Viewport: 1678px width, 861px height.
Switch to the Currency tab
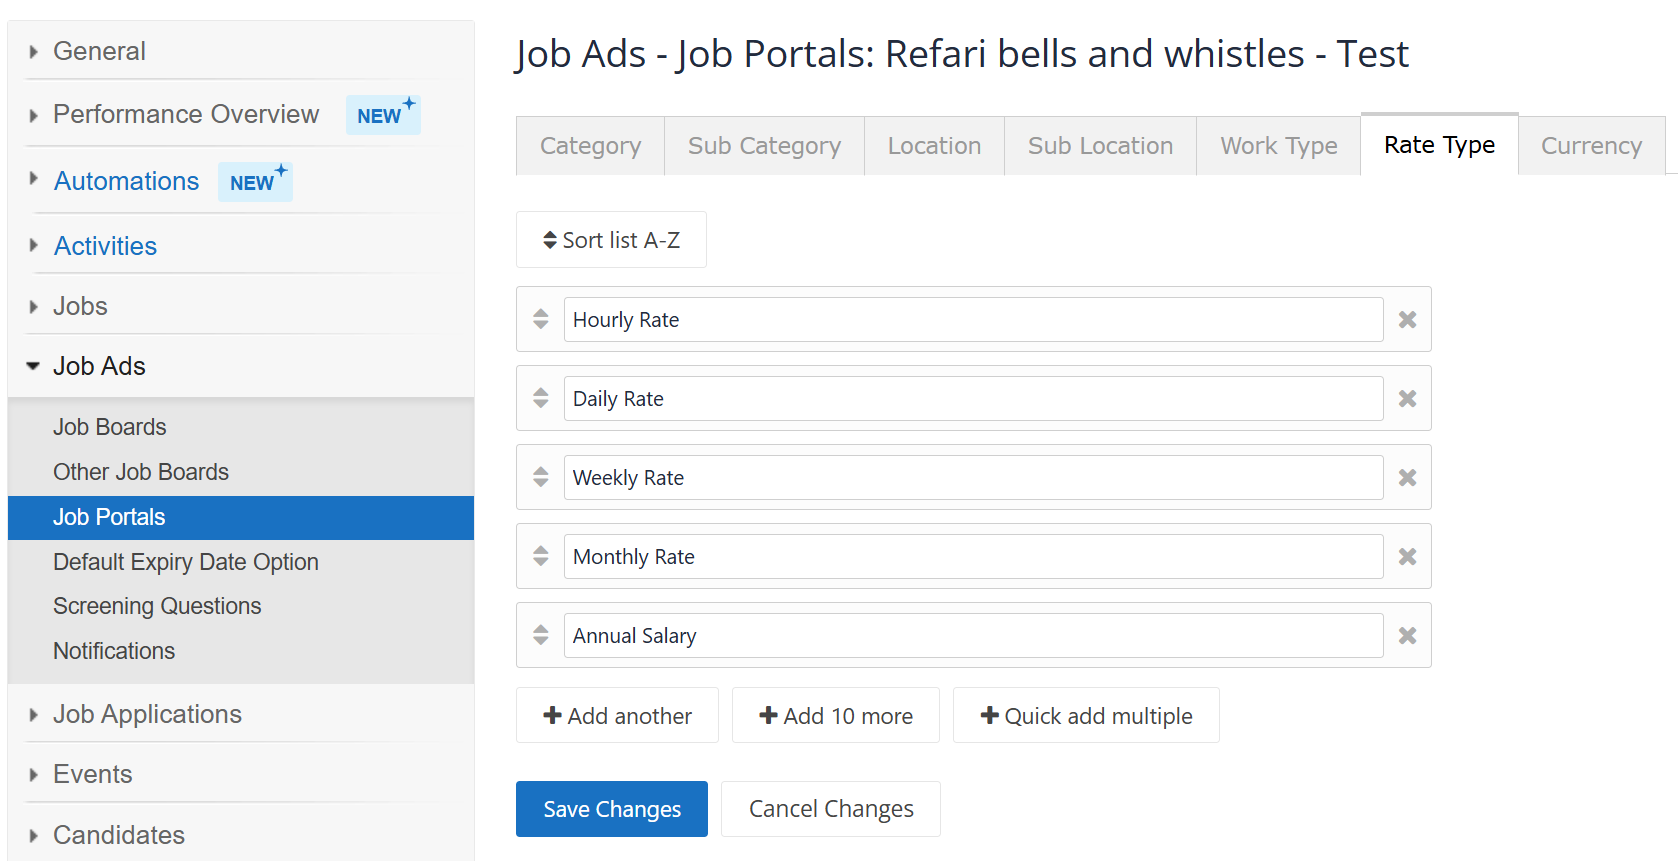(1591, 146)
